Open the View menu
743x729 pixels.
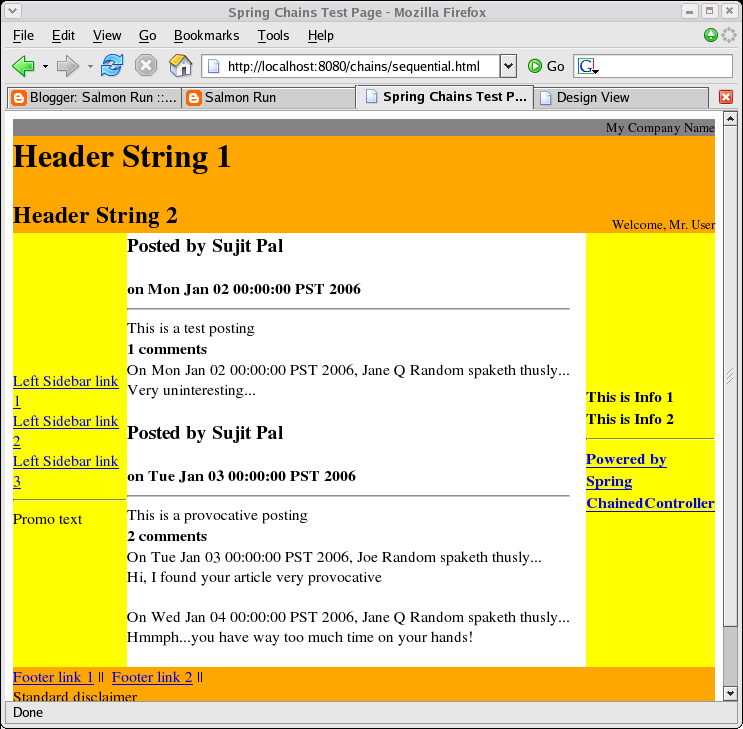click(107, 36)
